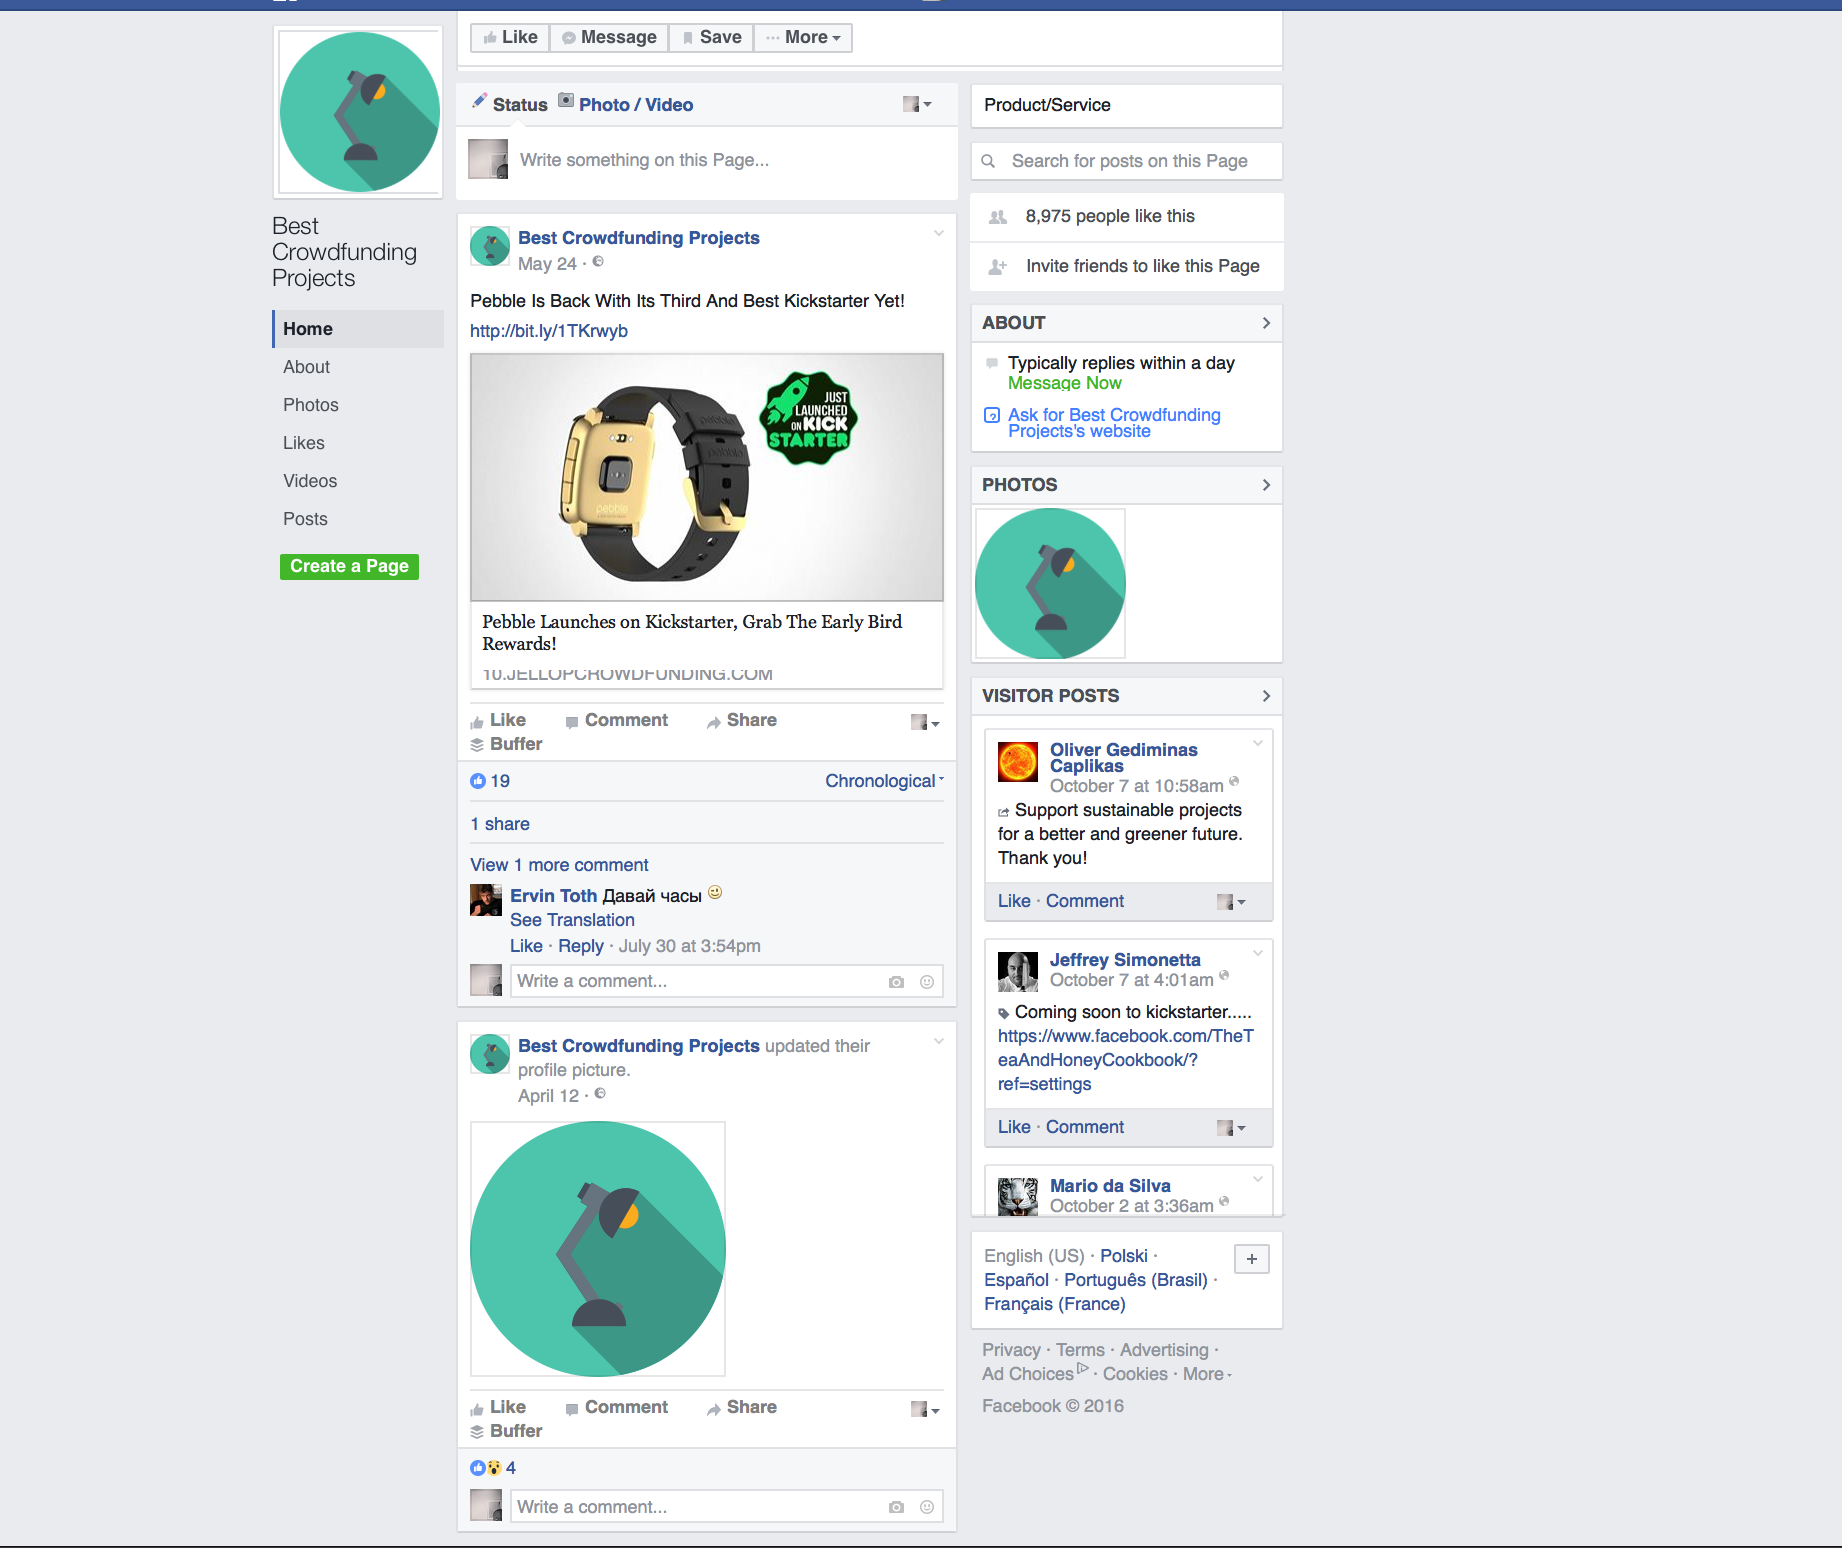Open Likes in the sidebar
This screenshot has width=1842, height=1548.
pos(304,443)
